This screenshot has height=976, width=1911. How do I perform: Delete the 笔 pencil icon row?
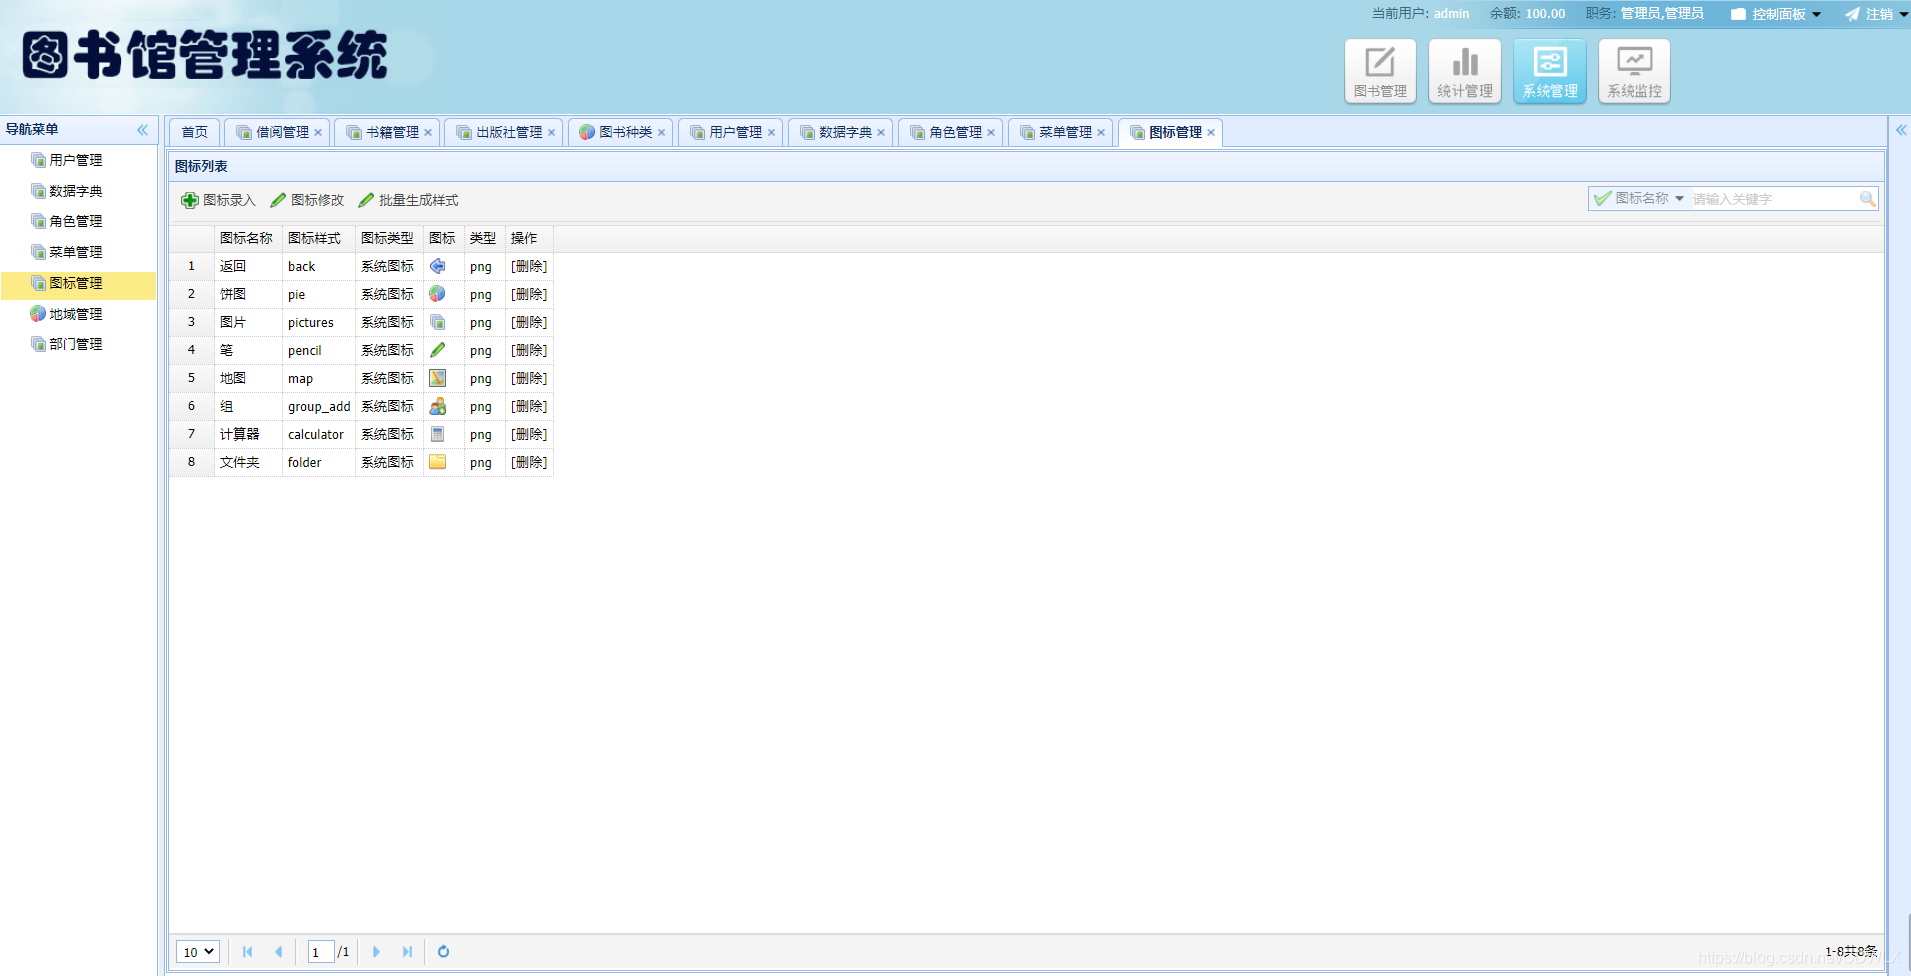pyautogui.click(x=529, y=351)
